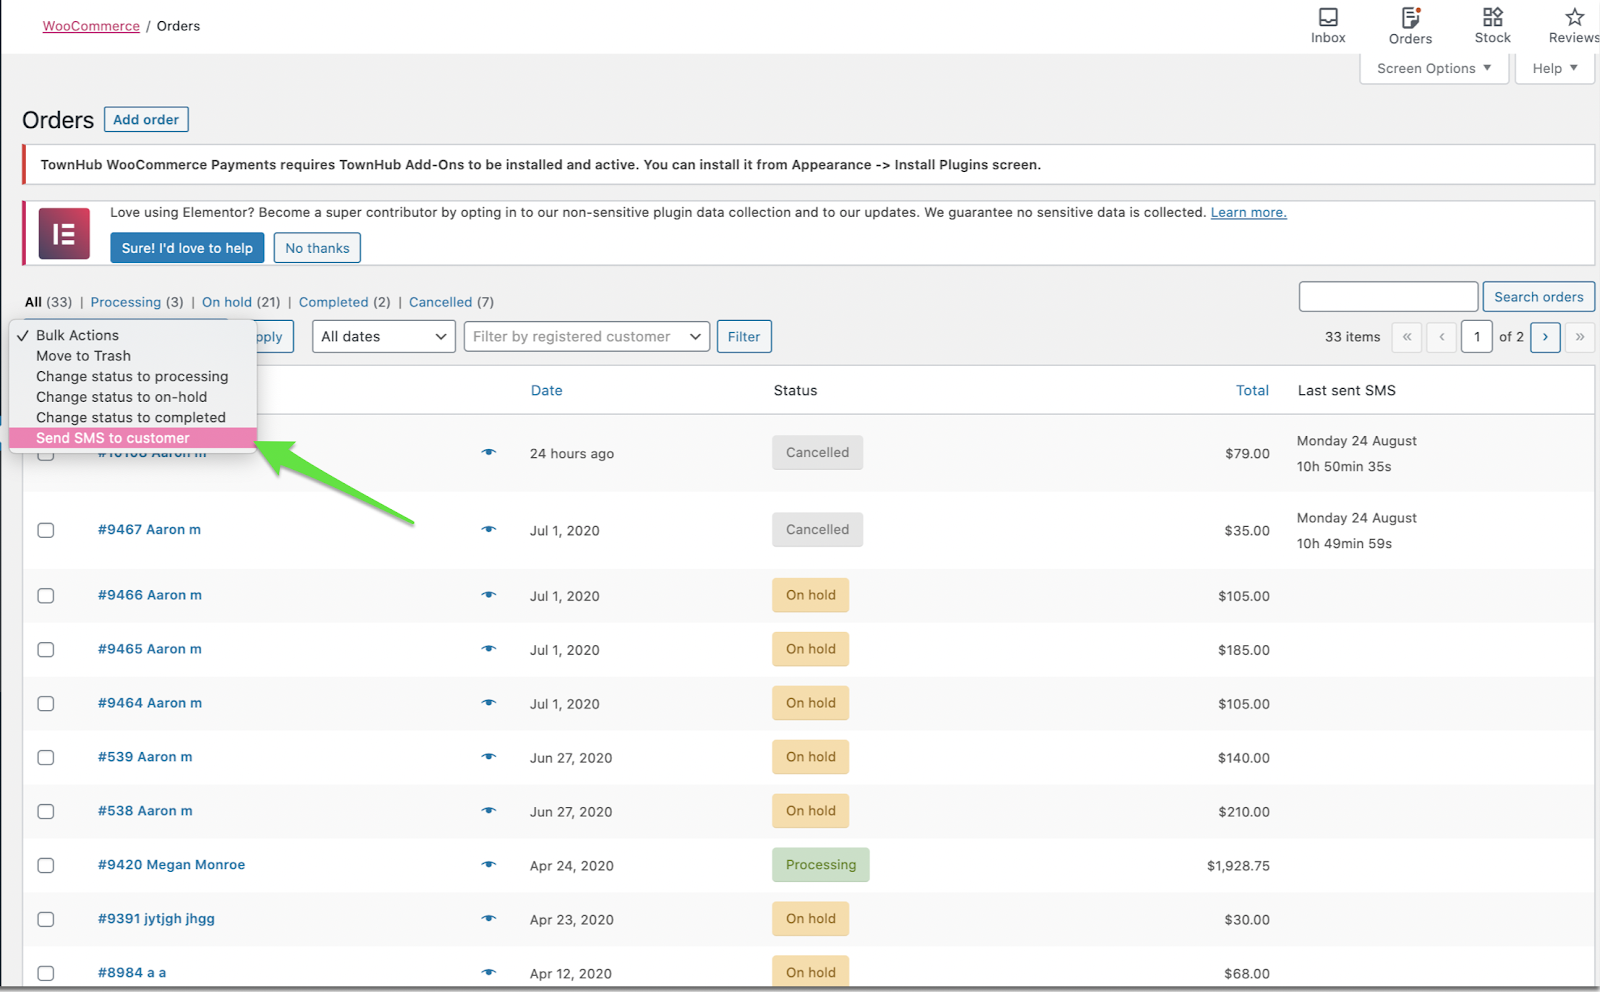Open the Orders activity panel icon

(x=1410, y=17)
